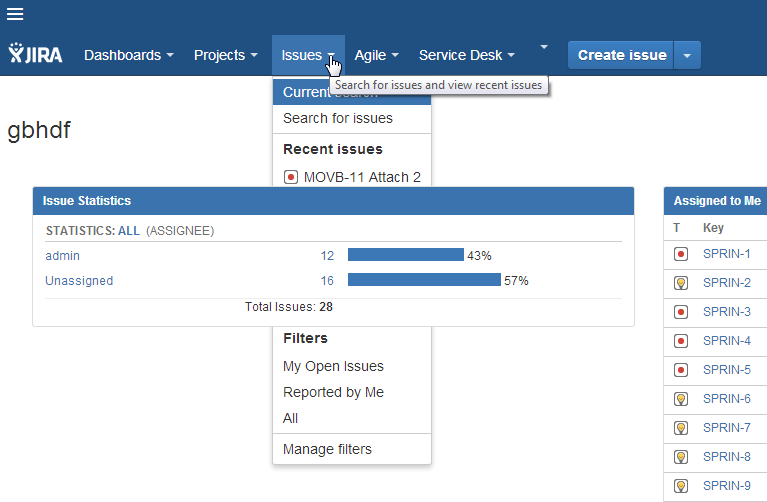Click the lightbulb icon for SPRIN-2
Viewport: 767px width, 502px height.
680,283
